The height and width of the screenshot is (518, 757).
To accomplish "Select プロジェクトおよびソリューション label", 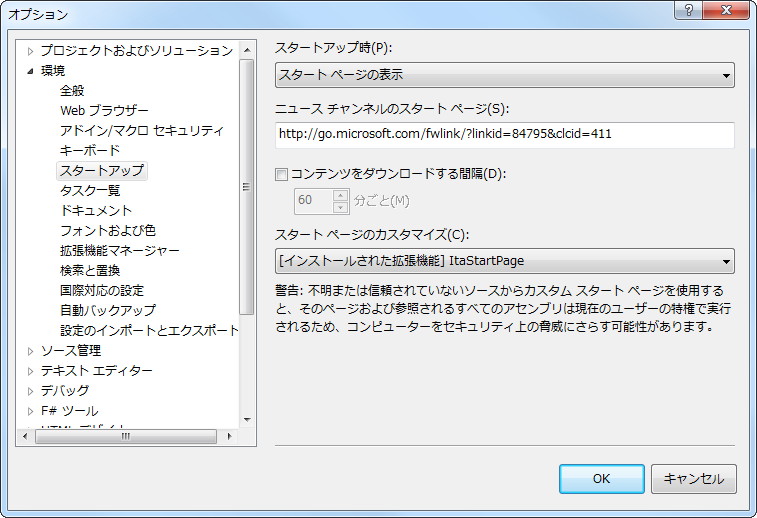I will coord(137,51).
